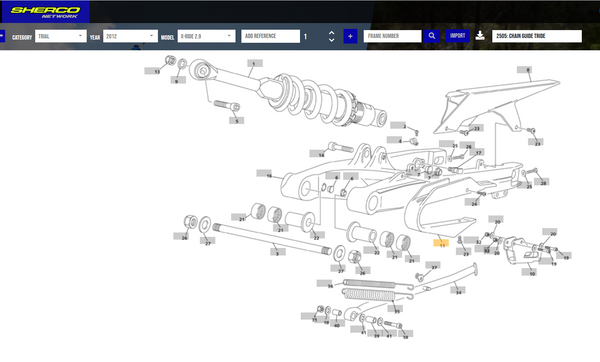Viewport: 600px width, 362px height.
Task: Select part label 40 bushing
Action: (x=337, y=324)
